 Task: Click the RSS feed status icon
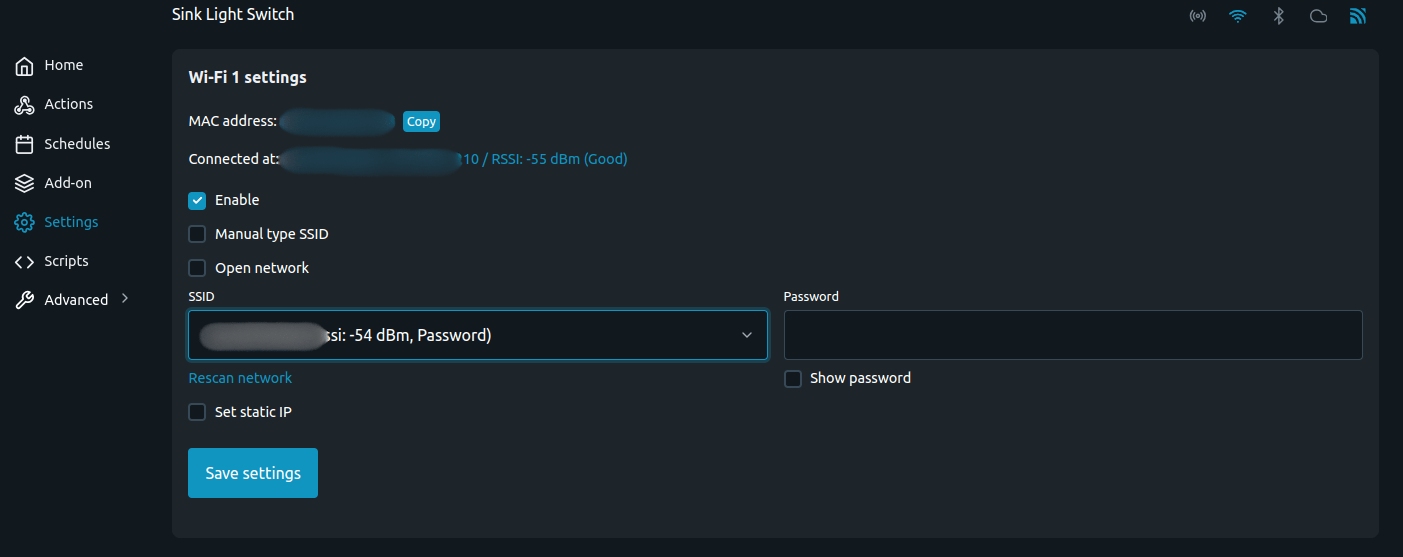click(1358, 16)
